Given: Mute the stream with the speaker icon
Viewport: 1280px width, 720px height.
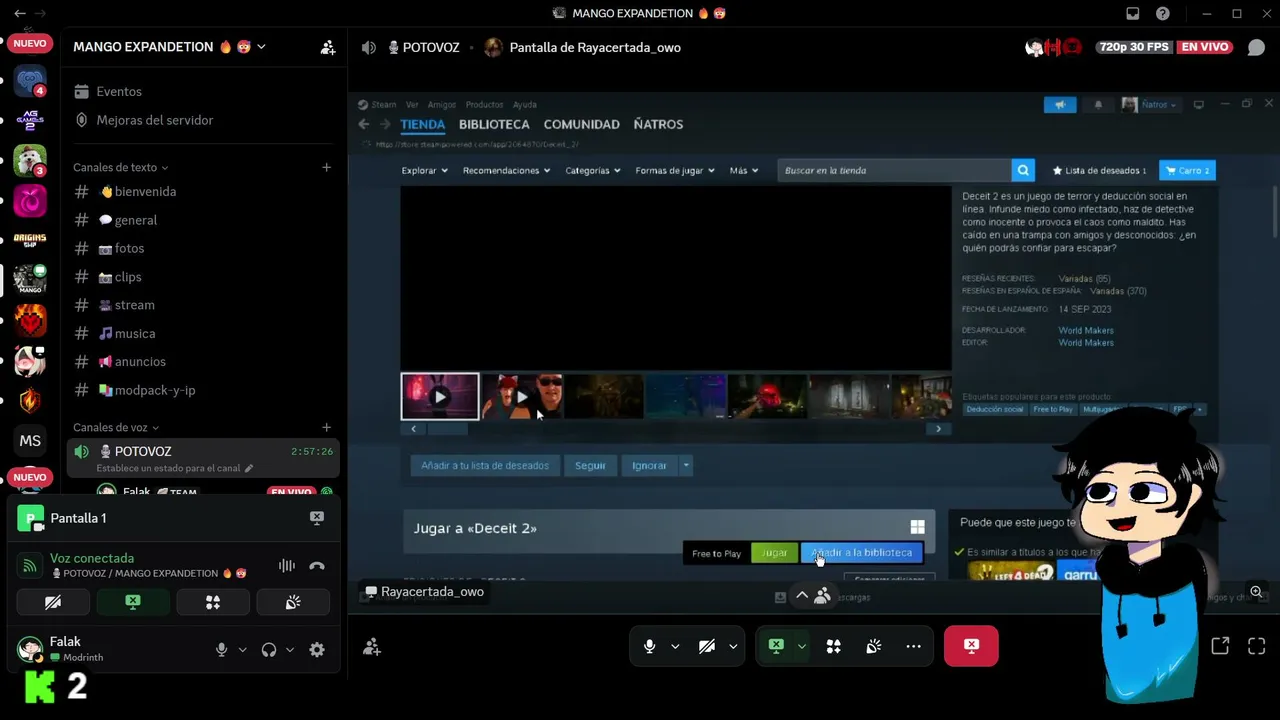Looking at the screenshot, I should point(369,47).
